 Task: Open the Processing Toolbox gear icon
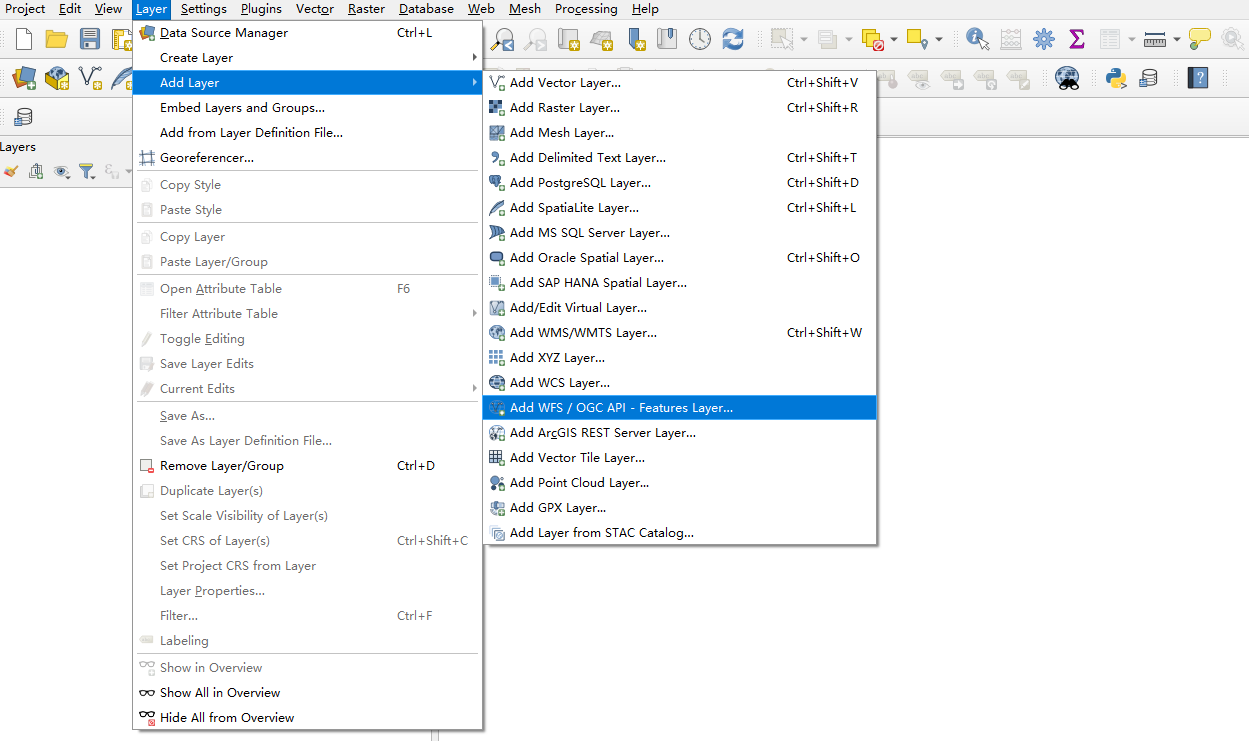(1044, 39)
